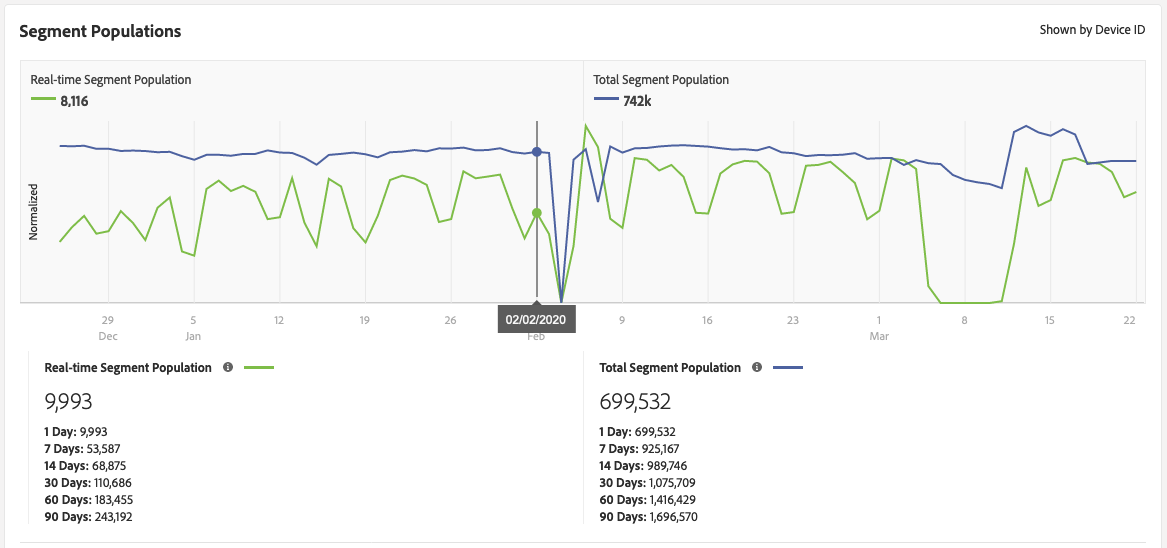Click the green legend line under chart
Image resolution: width=1167 pixels, height=548 pixels.
[x=257, y=368]
